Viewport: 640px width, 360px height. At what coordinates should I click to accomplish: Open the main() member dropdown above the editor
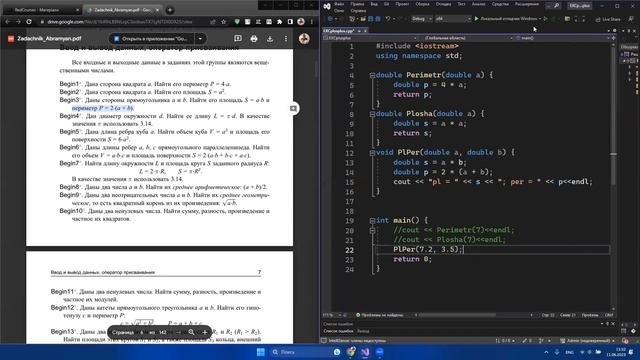(x=562, y=38)
